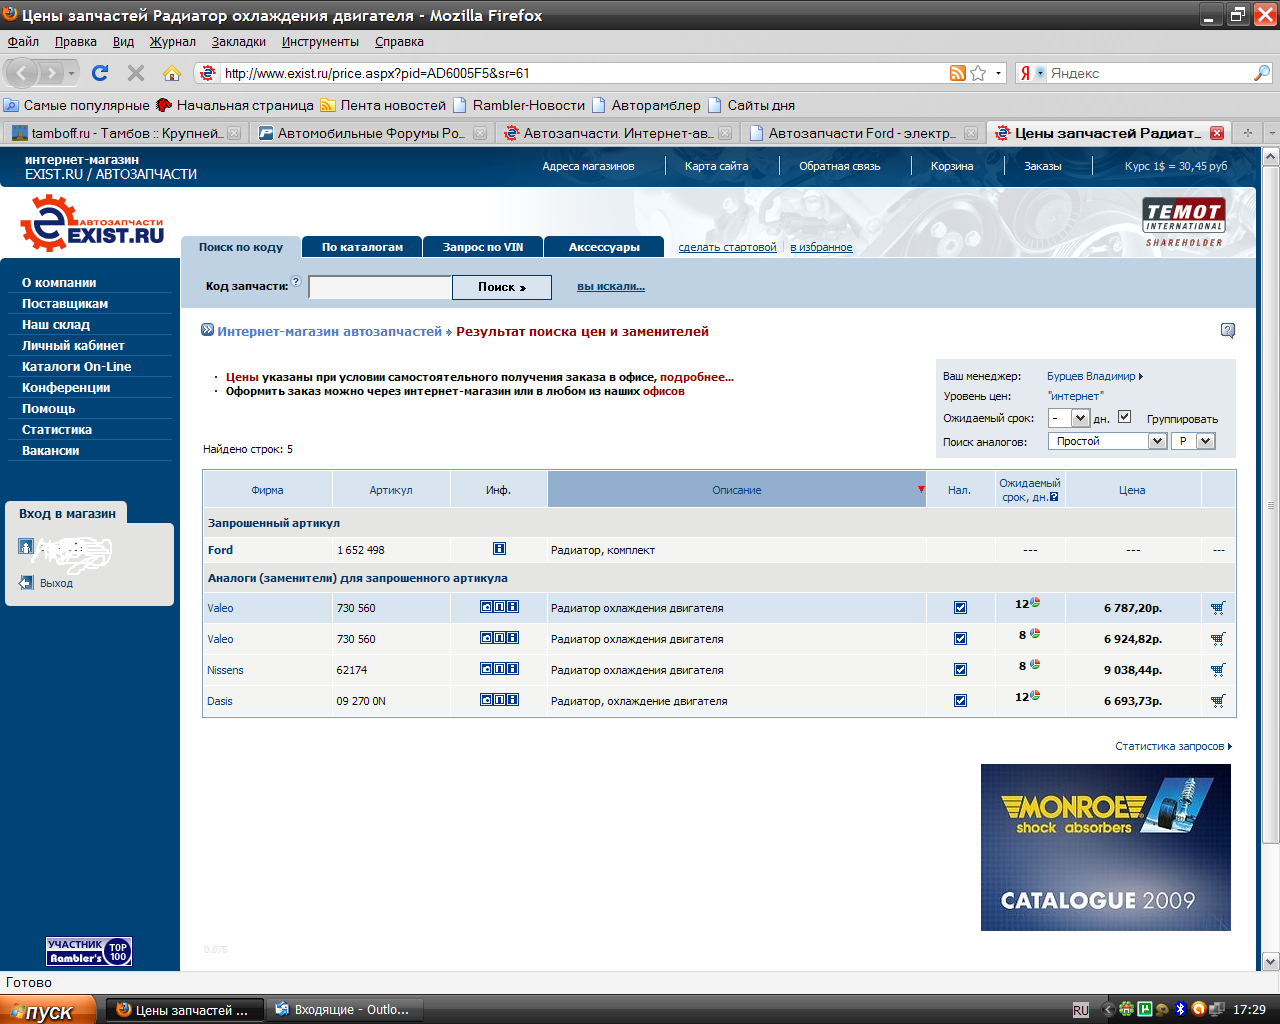
Task: Add Nissens 62174 radiator to cart
Action: 1217,670
